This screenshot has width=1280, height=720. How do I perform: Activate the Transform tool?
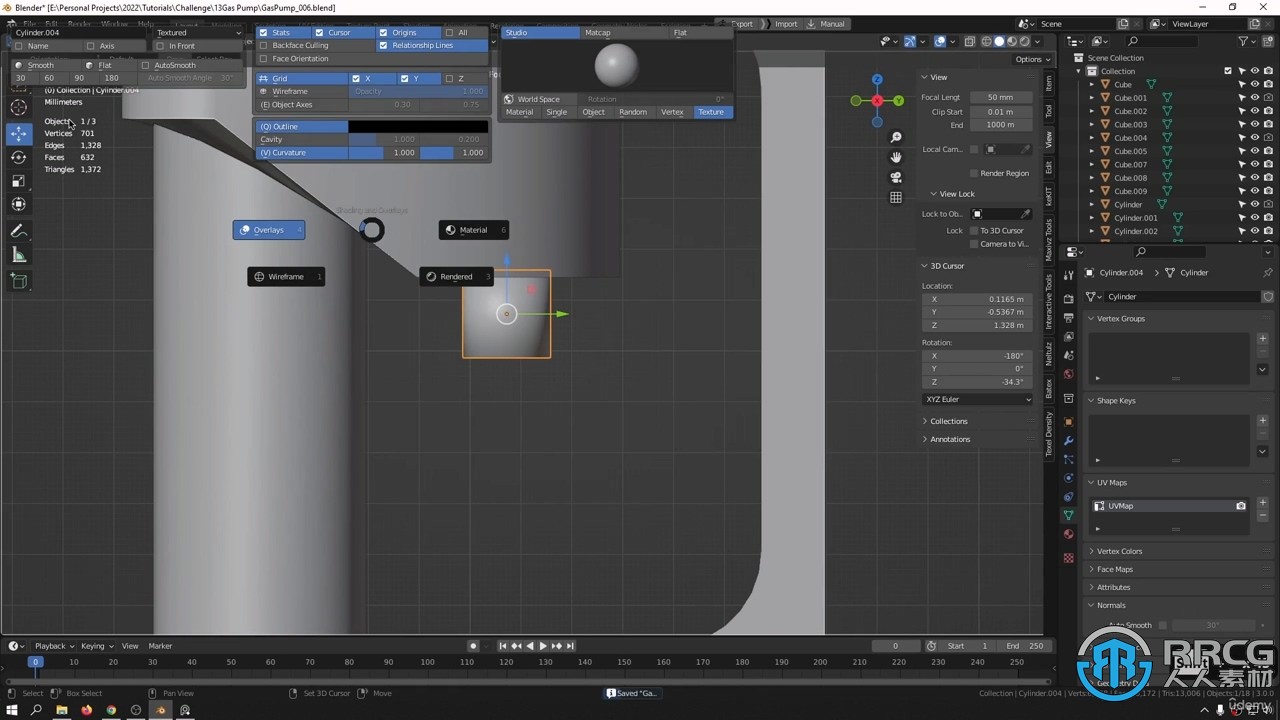point(19,204)
